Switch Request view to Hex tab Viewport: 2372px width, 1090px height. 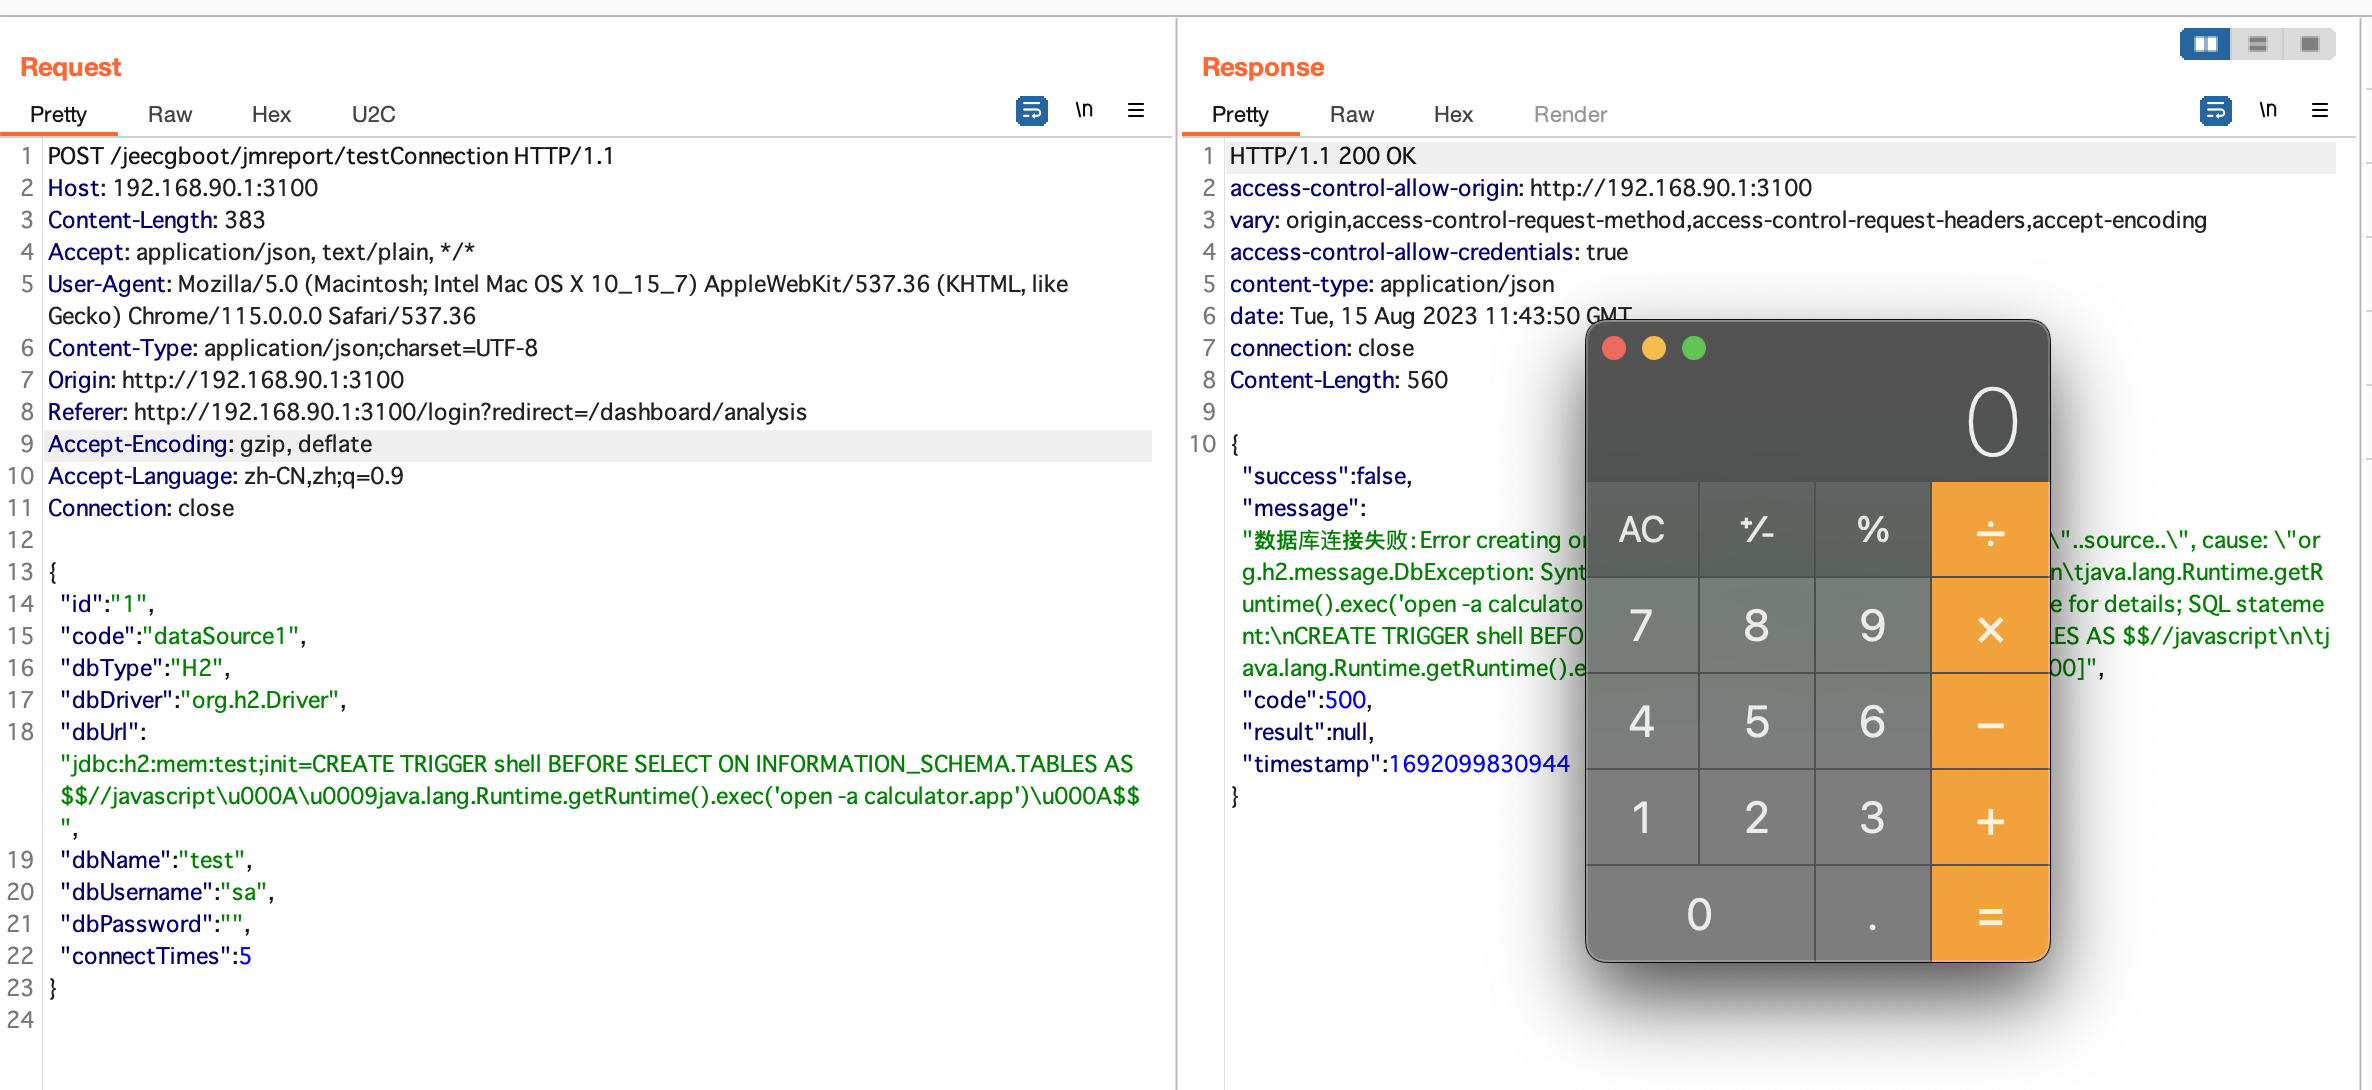(x=271, y=114)
